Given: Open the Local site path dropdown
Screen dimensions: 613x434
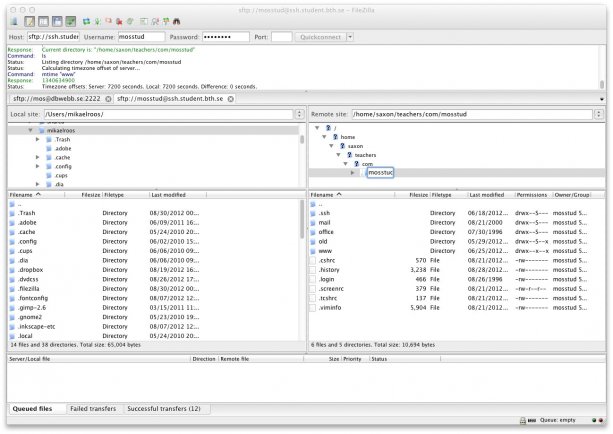Looking at the screenshot, I should (299, 114).
